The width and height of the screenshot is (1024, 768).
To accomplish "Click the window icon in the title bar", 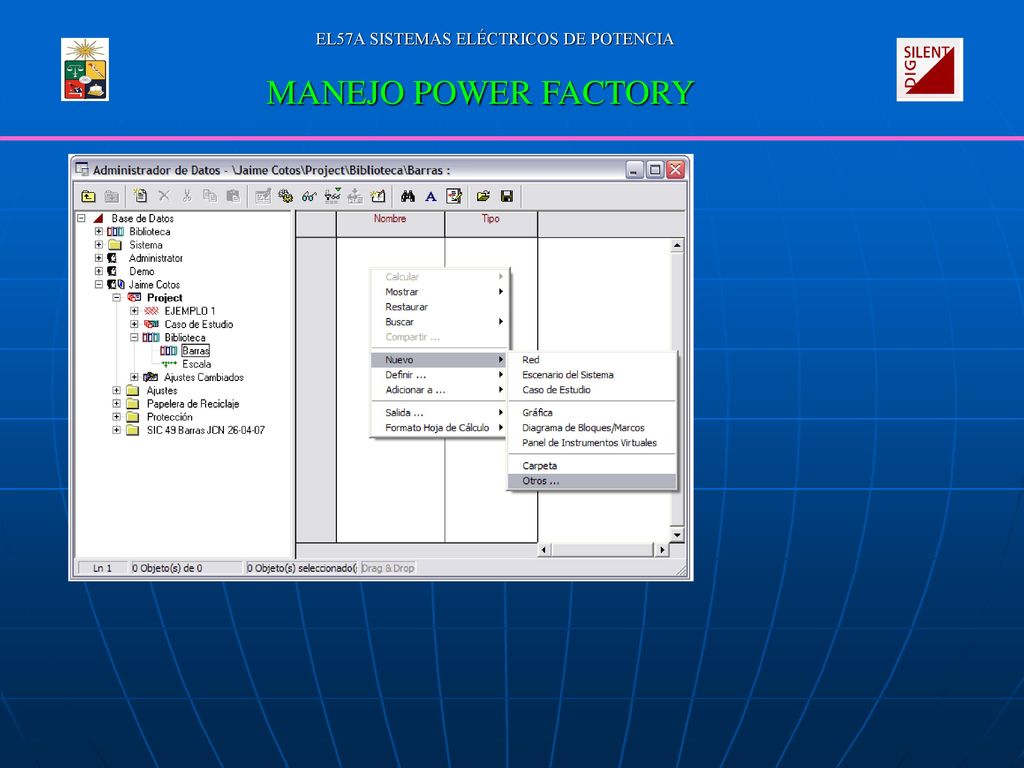I will click(82, 169).
